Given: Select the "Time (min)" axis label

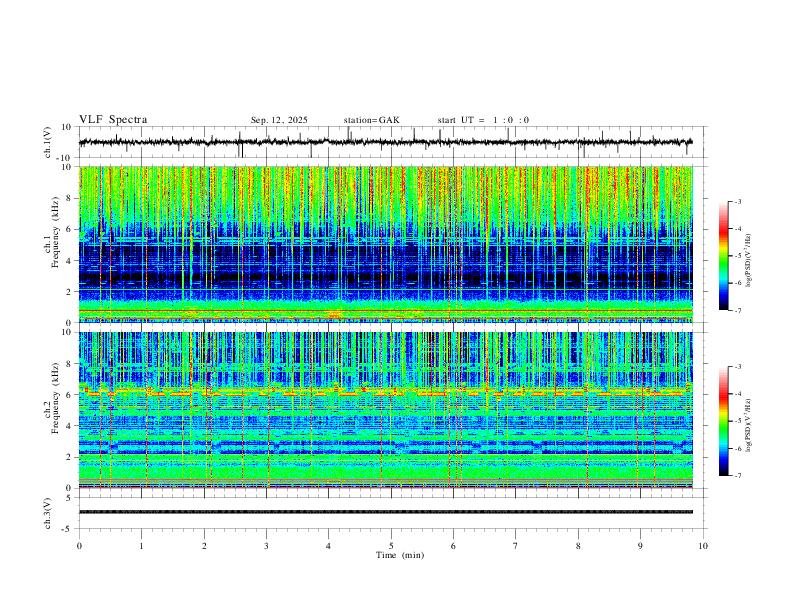Looking at the screenshot, I should tap(400, 555).
